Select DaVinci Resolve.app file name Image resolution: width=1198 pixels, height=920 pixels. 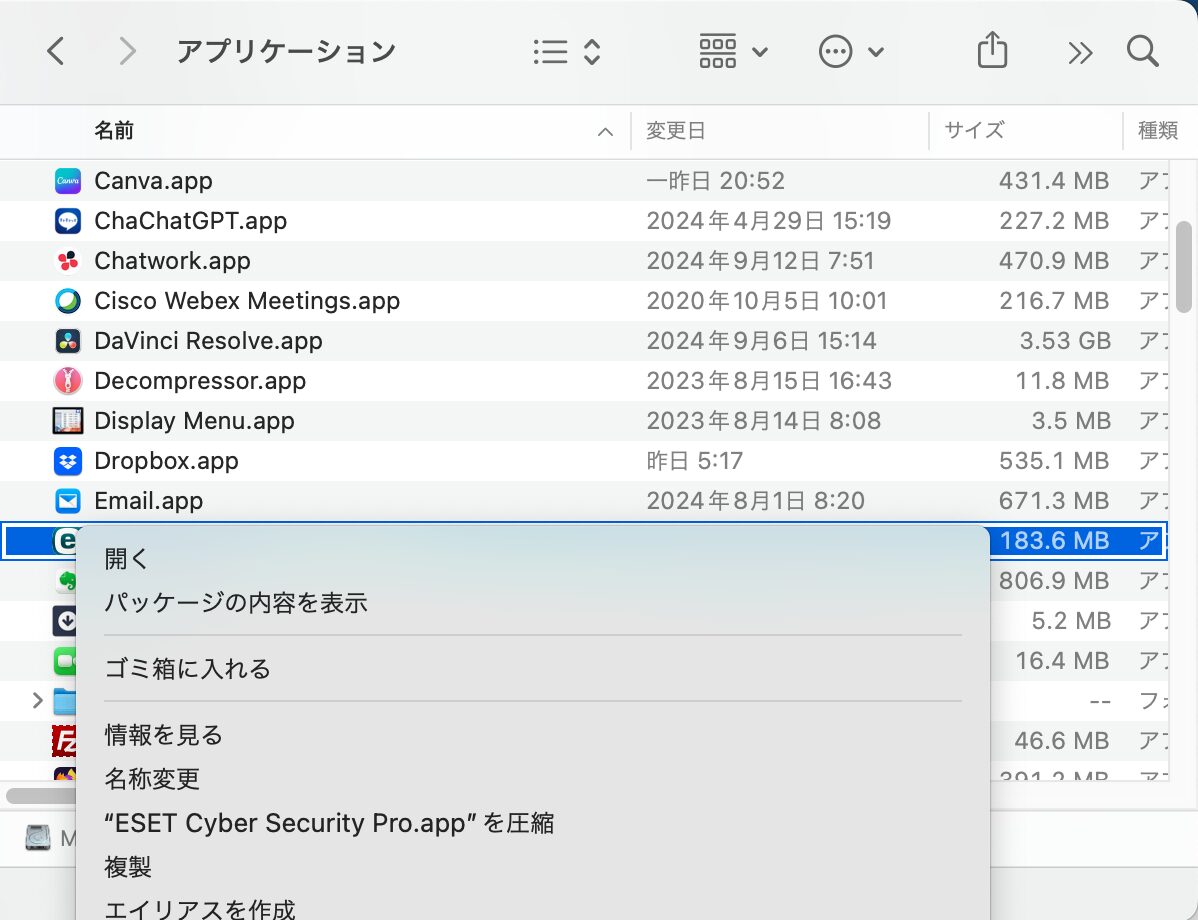[209, 341]
